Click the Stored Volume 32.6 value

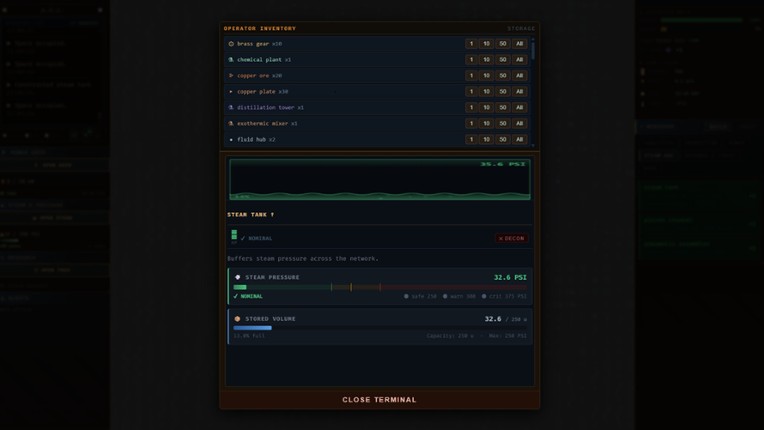[x=493, y=319]
